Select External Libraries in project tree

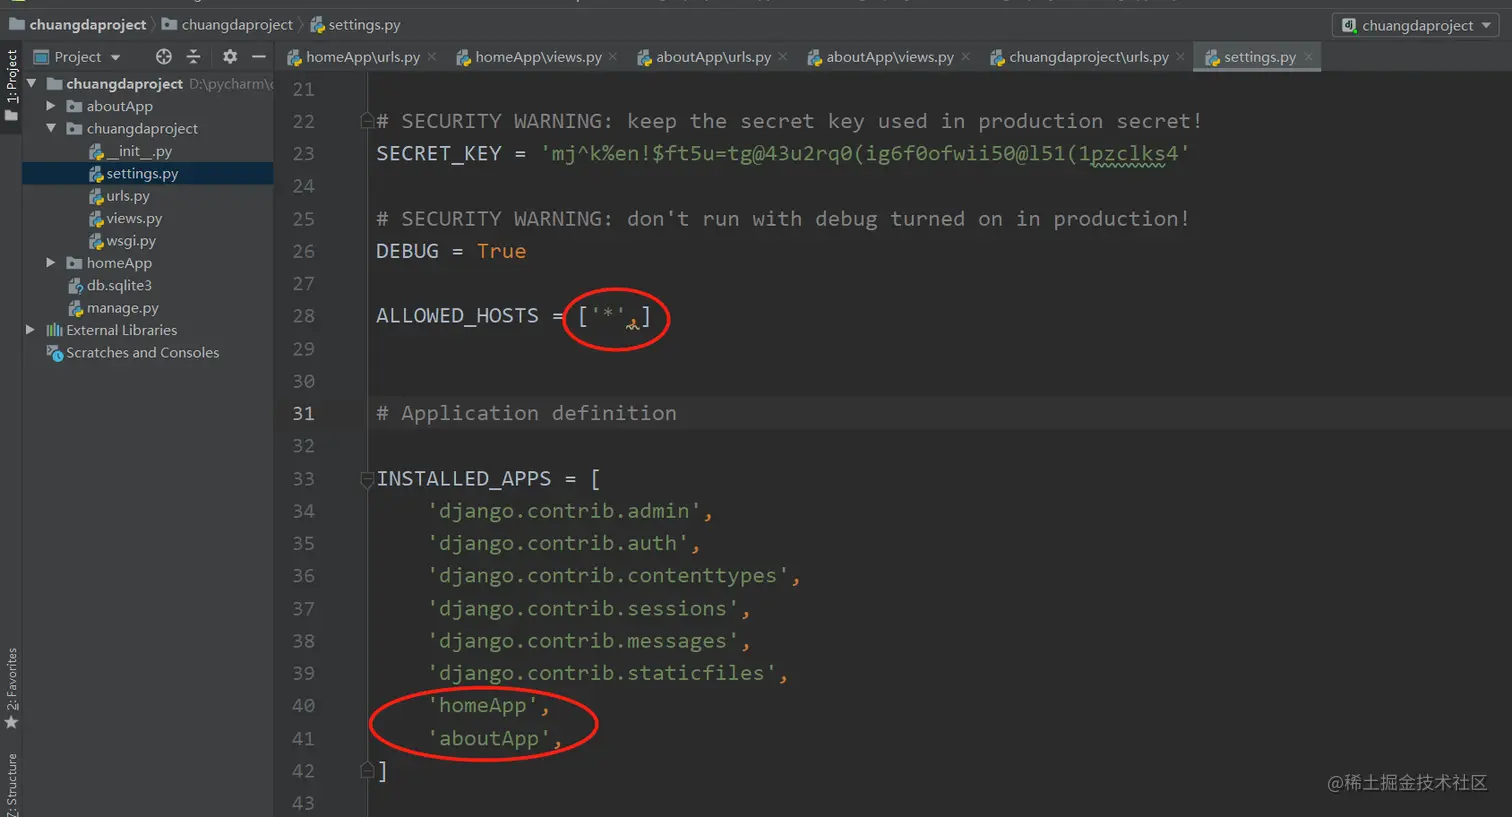pyautogui.click(x=121, y=330)
